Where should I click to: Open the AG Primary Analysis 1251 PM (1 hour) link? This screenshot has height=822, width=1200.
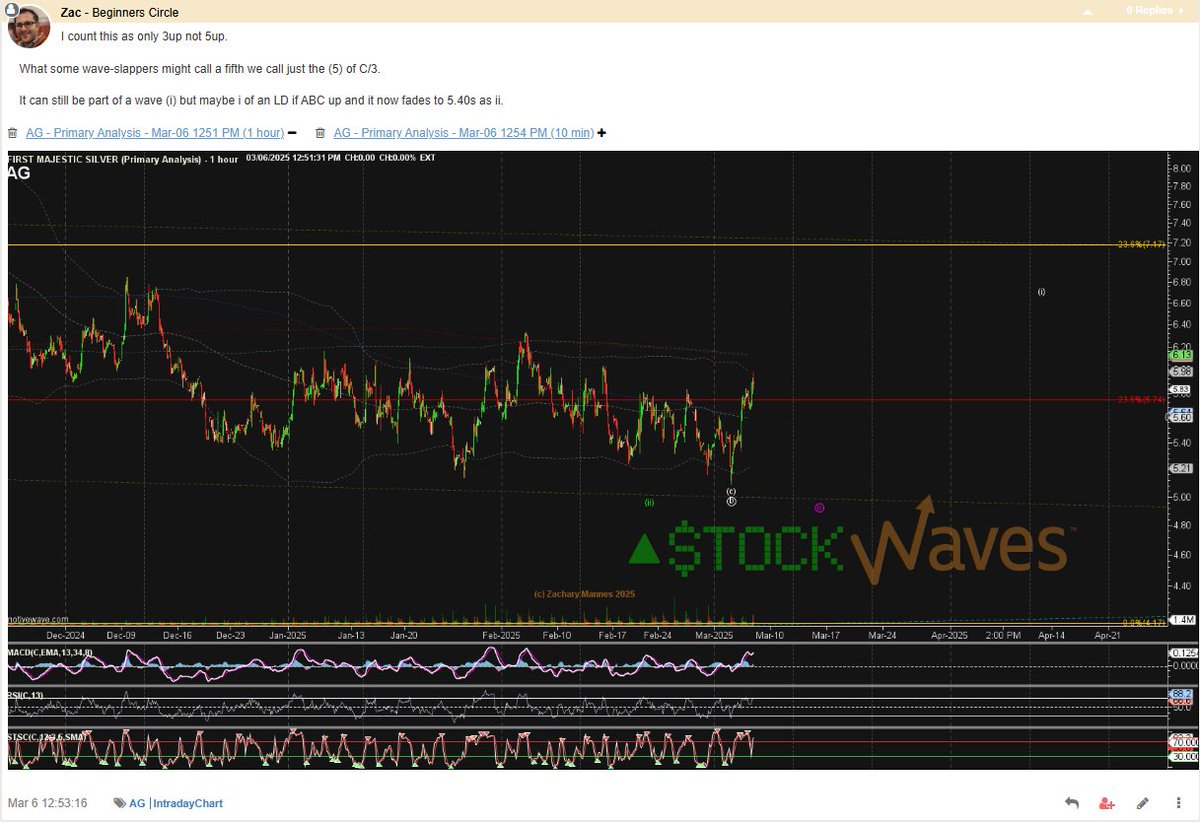[155, 133]
